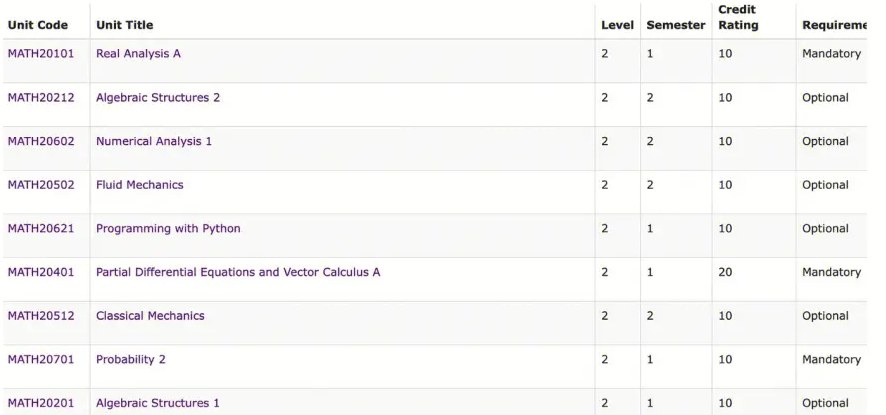
Task: View the Numerical Analysis 1 unit
Action: (x=153, y=141)
